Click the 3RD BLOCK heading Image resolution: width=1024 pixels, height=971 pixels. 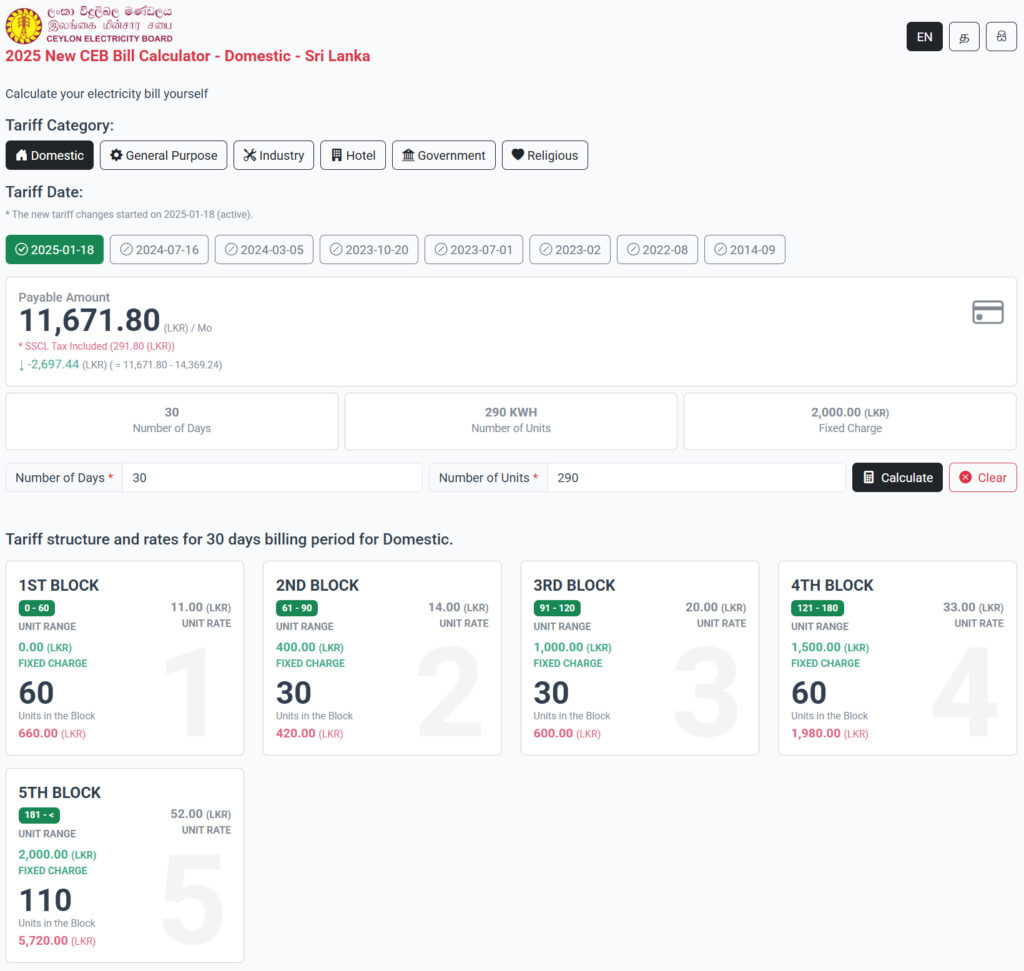[574, 585]
